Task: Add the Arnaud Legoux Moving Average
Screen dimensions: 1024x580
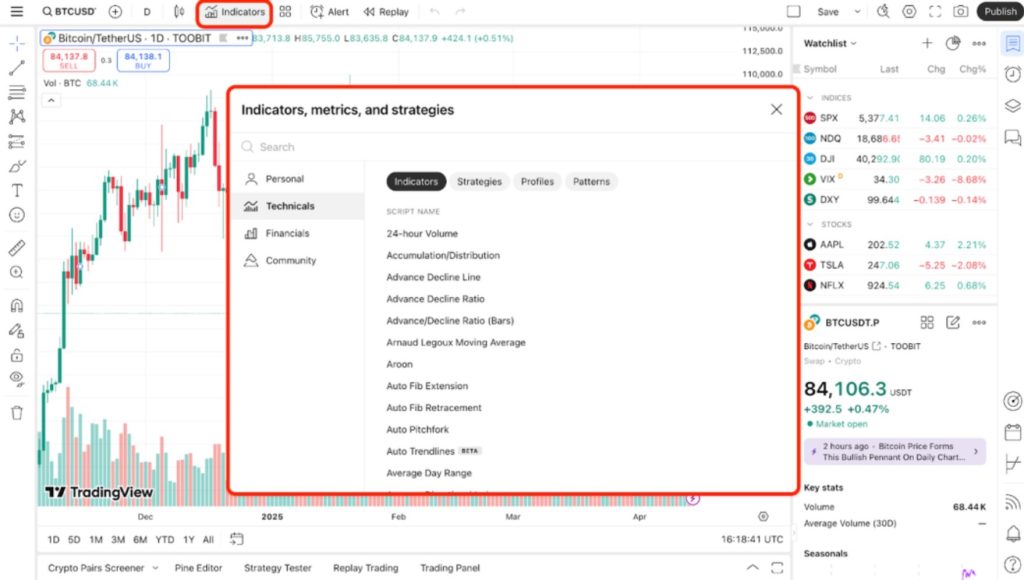Action: click(x=456, y=342)
